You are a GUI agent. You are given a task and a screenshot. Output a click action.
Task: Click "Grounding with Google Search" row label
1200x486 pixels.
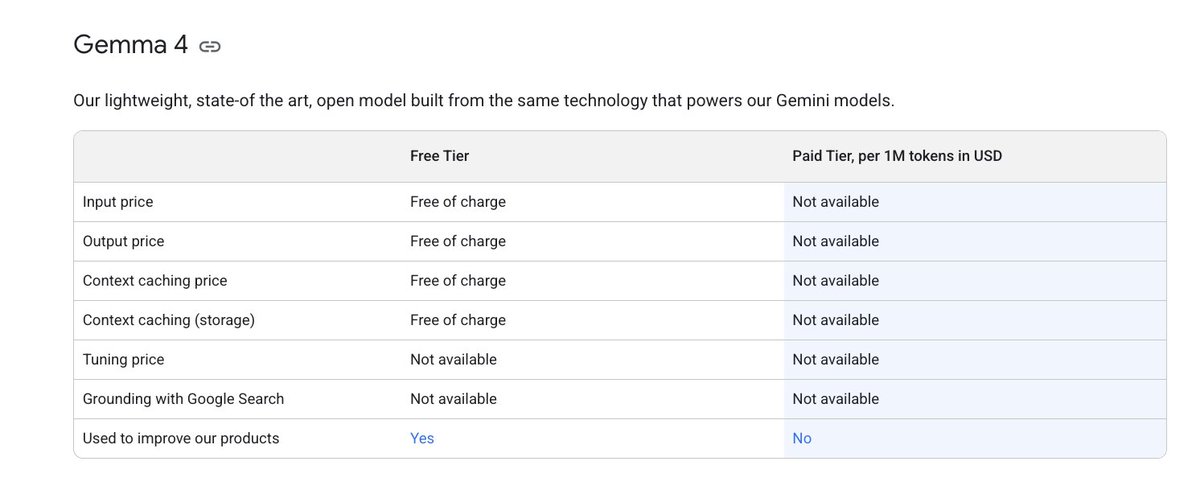click(x=184, y=399)
